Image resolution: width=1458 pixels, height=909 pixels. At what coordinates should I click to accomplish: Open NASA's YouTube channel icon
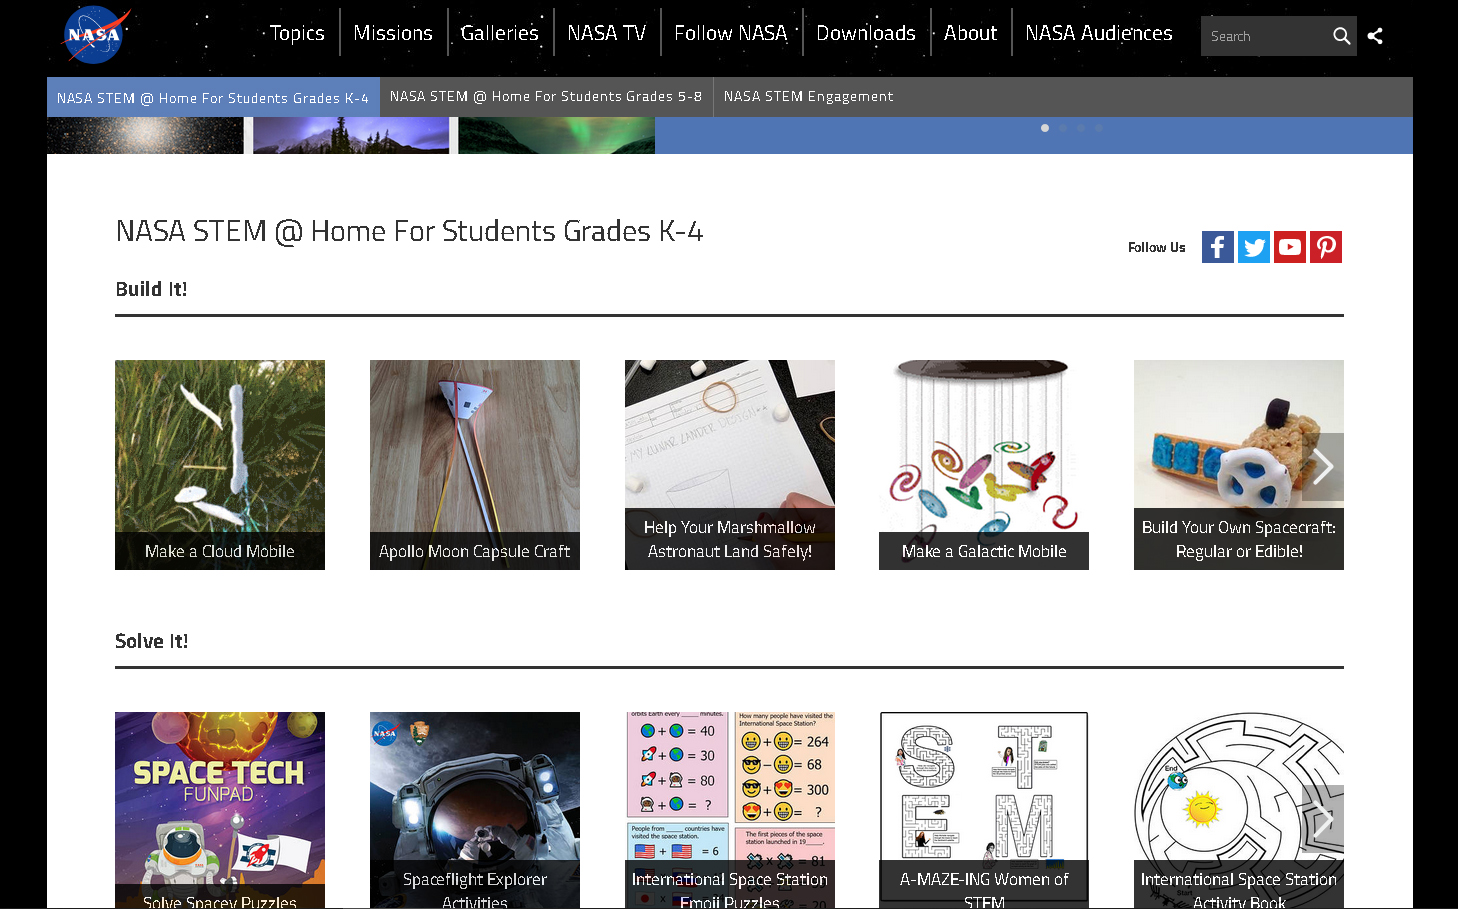point(1289,247)
